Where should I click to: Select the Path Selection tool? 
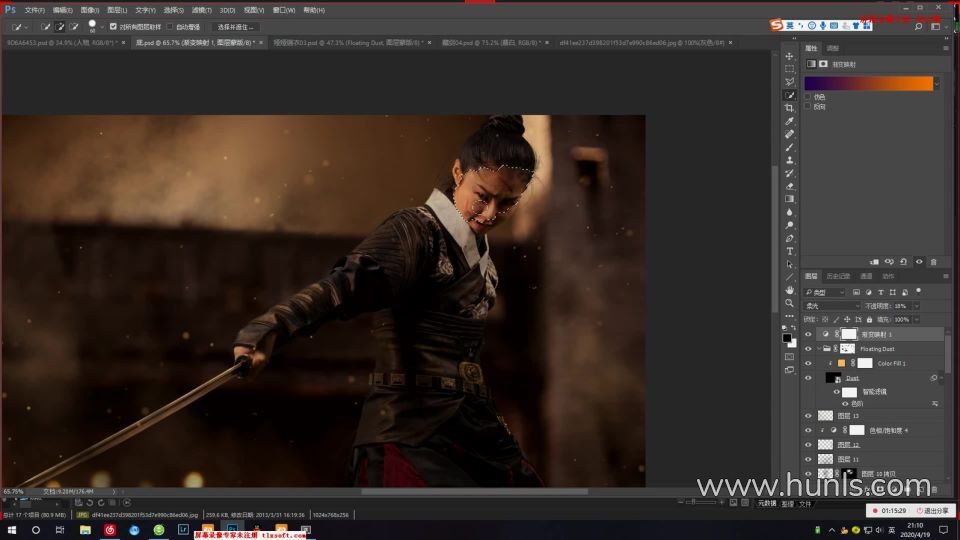pos(789,264)
